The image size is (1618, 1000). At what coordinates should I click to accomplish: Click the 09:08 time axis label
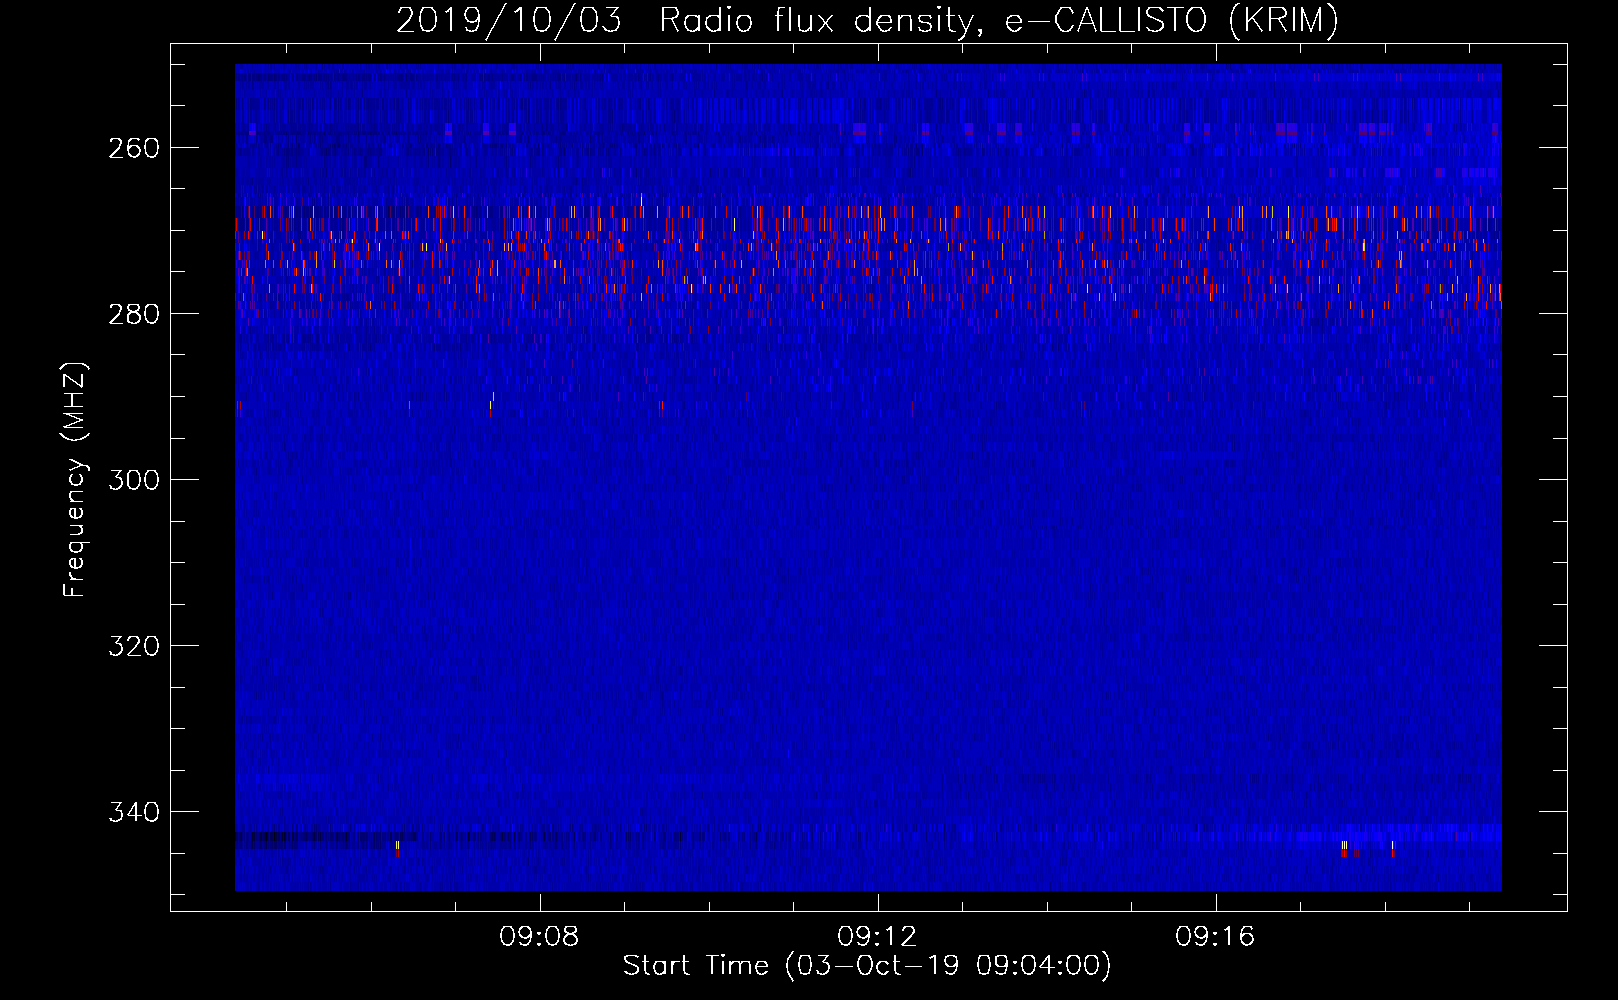[540, 937]
